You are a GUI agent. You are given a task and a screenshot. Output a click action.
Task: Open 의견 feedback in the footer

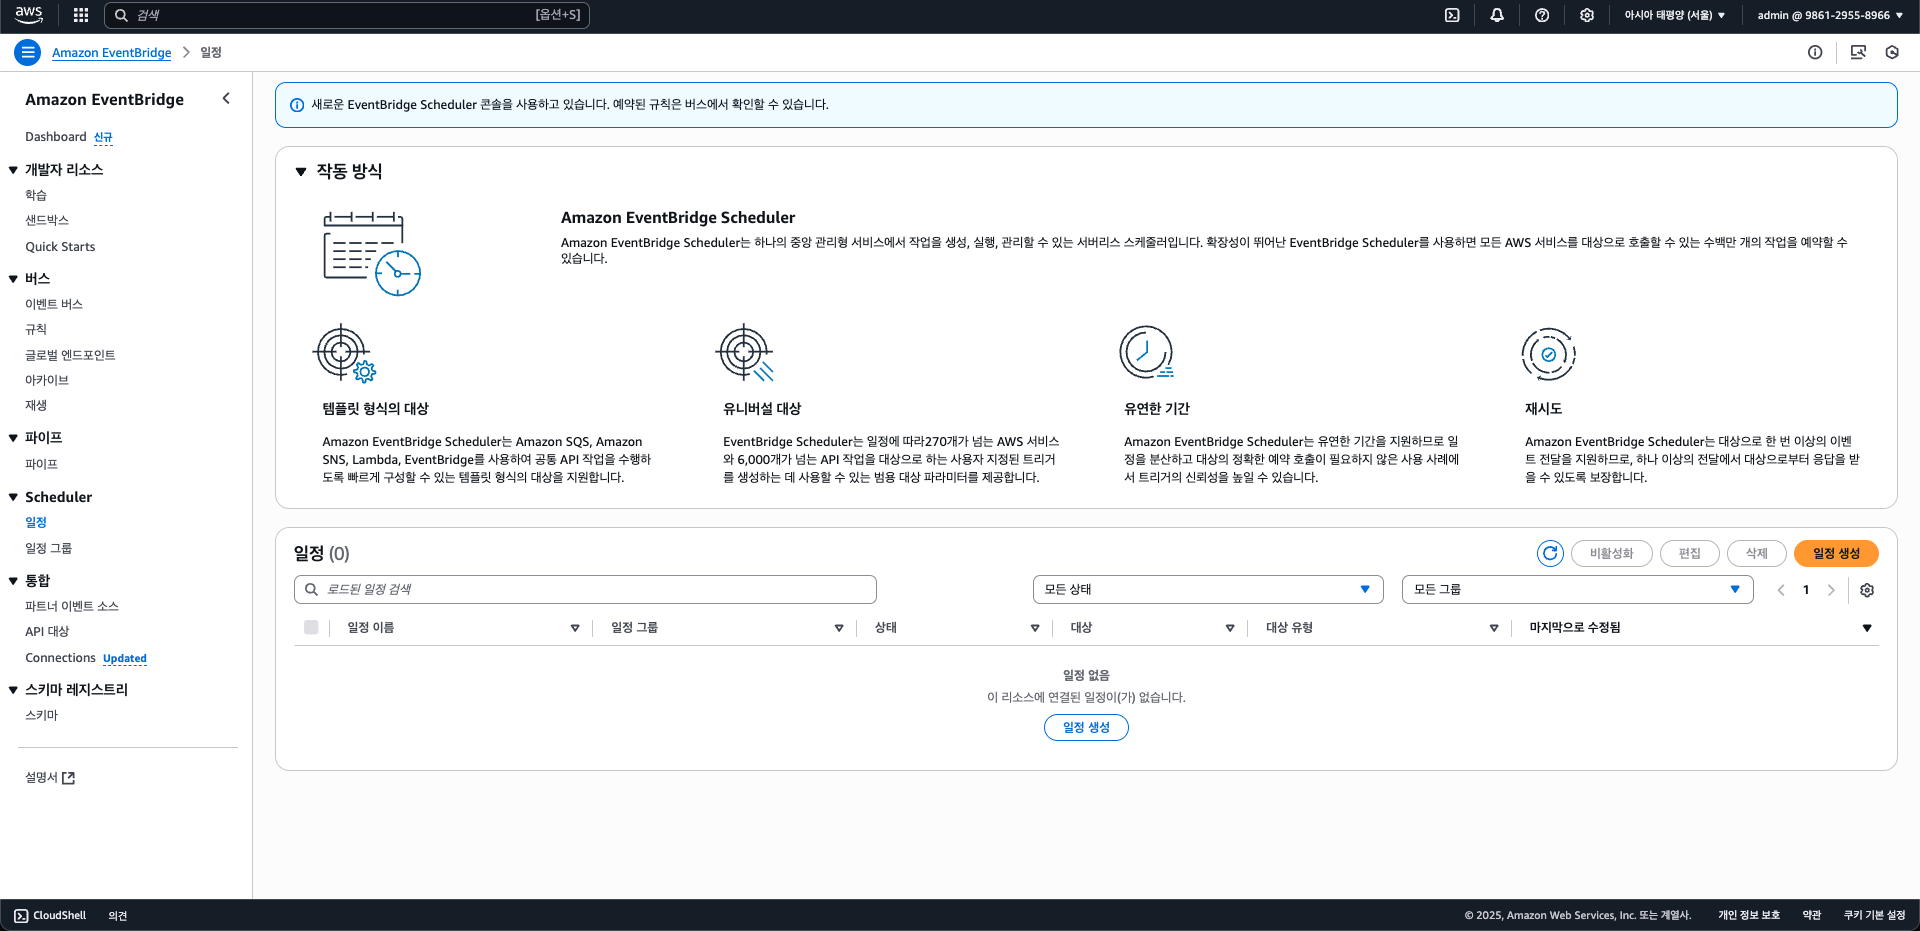(118, 916)
